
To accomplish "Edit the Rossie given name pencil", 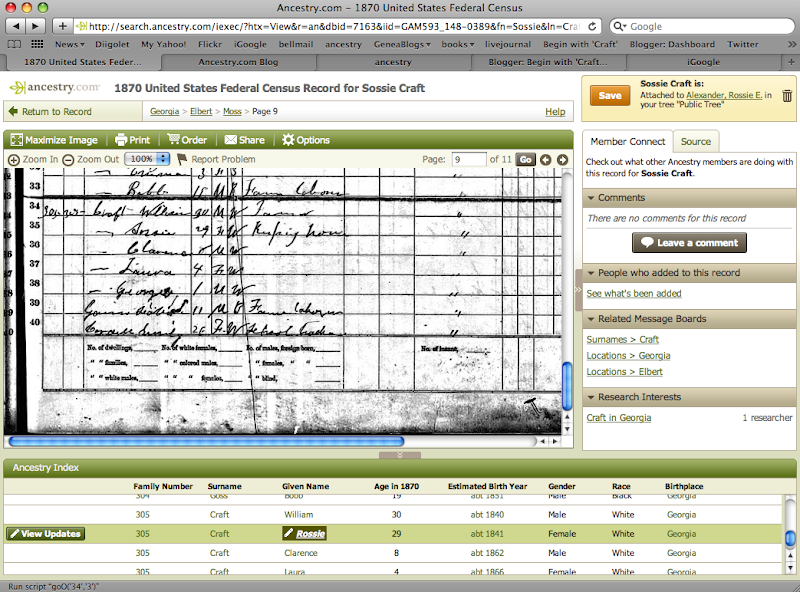I will click(x=289, y=533).
